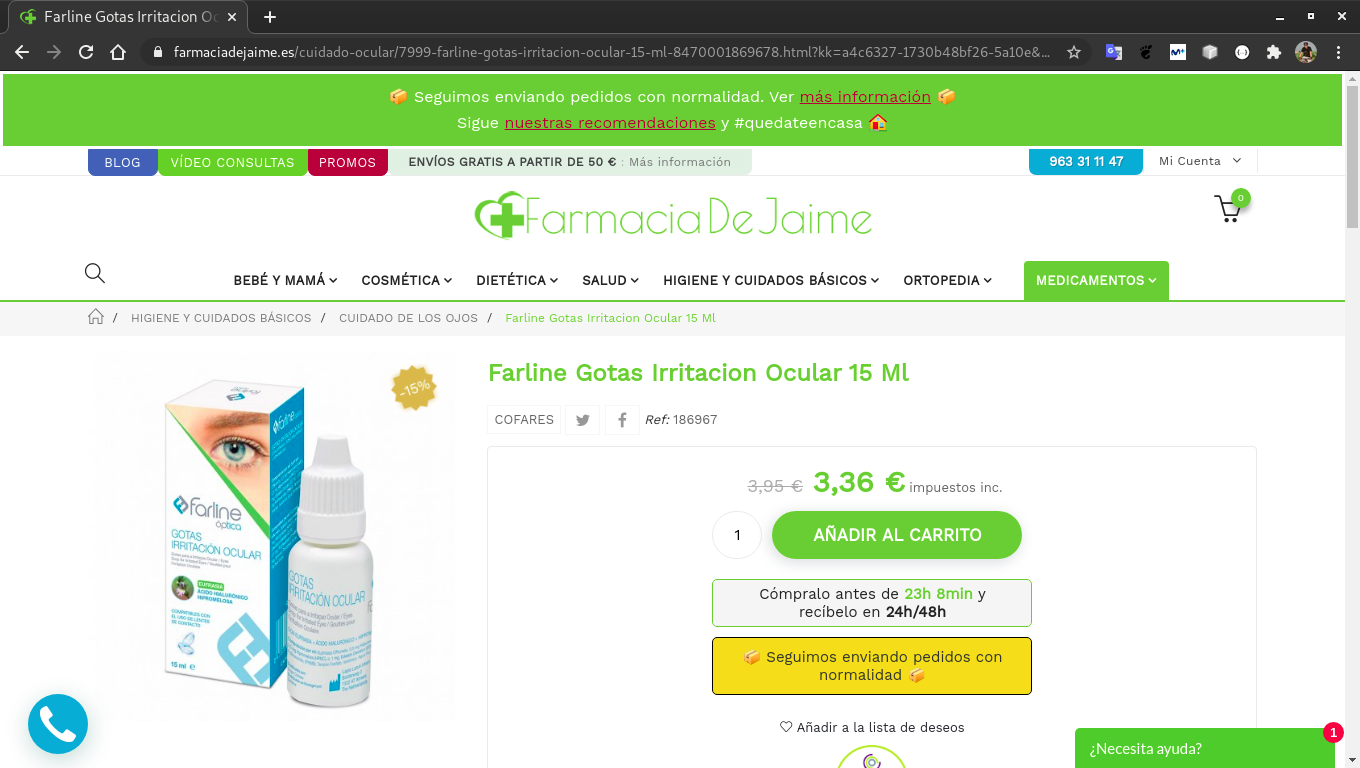Open the Blog tab
Viewport: 1360px width, 768px height.
click(123, 162)
